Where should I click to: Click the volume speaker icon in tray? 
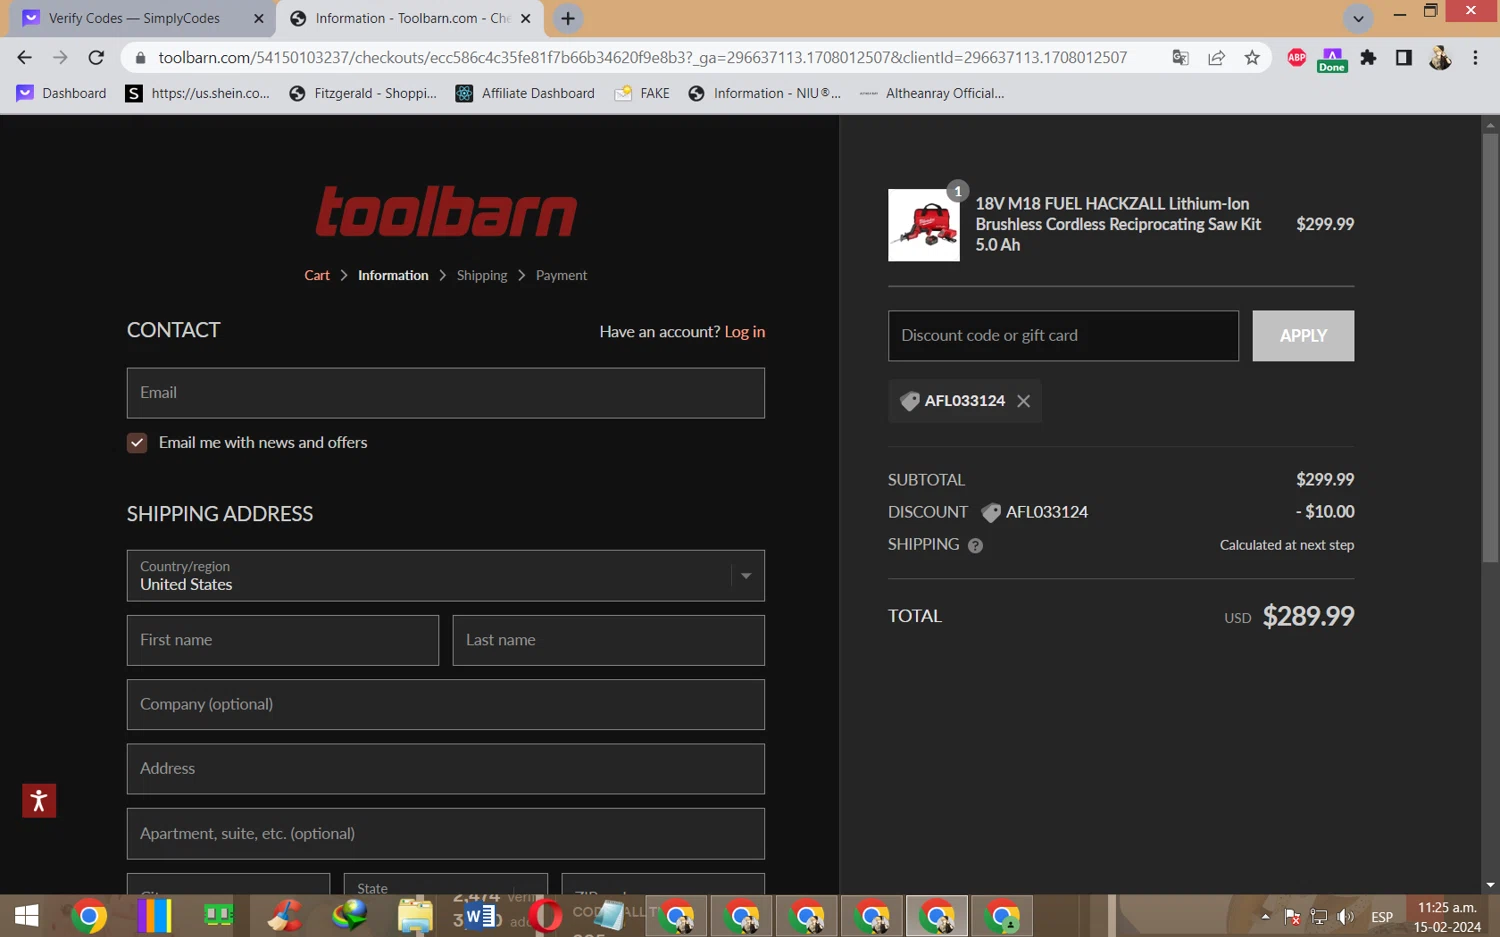[x=1346, y=916]
